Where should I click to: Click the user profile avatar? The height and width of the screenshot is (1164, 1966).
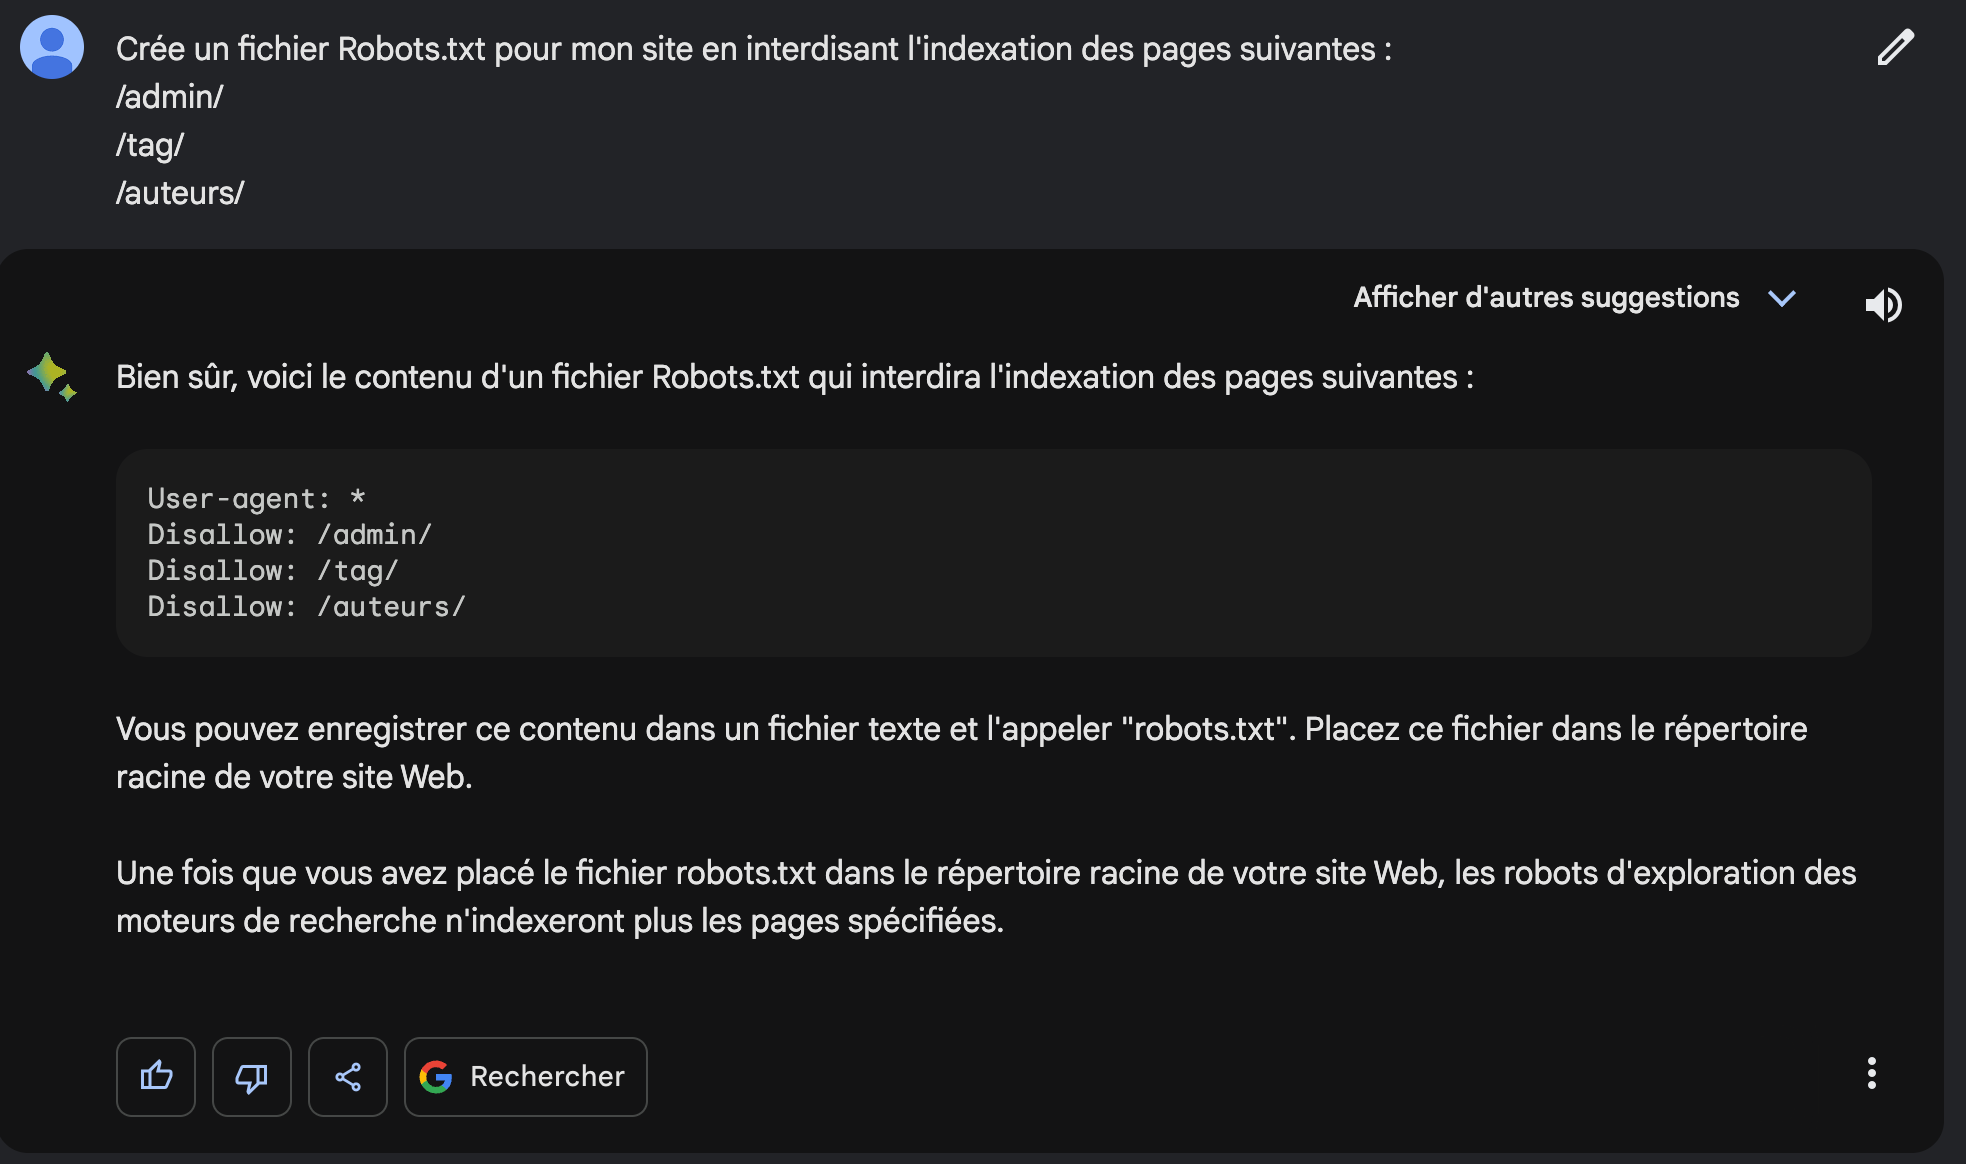click(x=51, y=46)
